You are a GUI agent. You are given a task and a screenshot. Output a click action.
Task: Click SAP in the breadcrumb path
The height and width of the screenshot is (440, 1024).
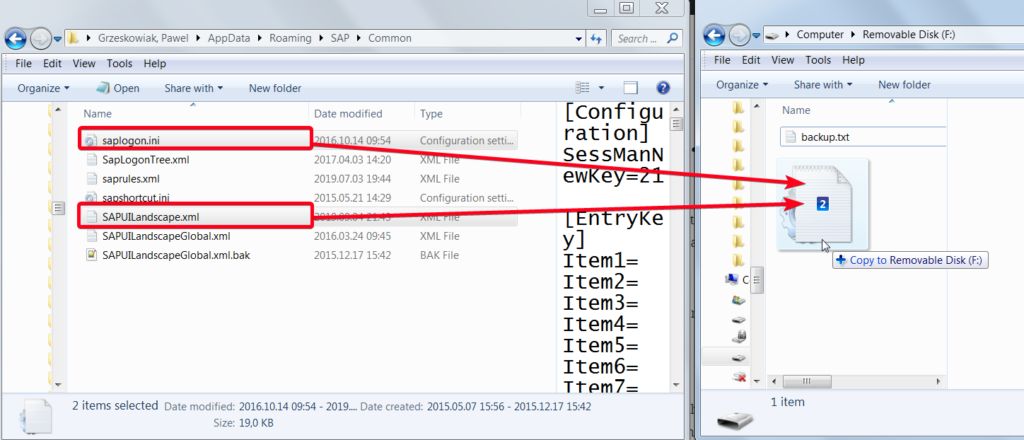pyautogui.click(x=340, y=39)
